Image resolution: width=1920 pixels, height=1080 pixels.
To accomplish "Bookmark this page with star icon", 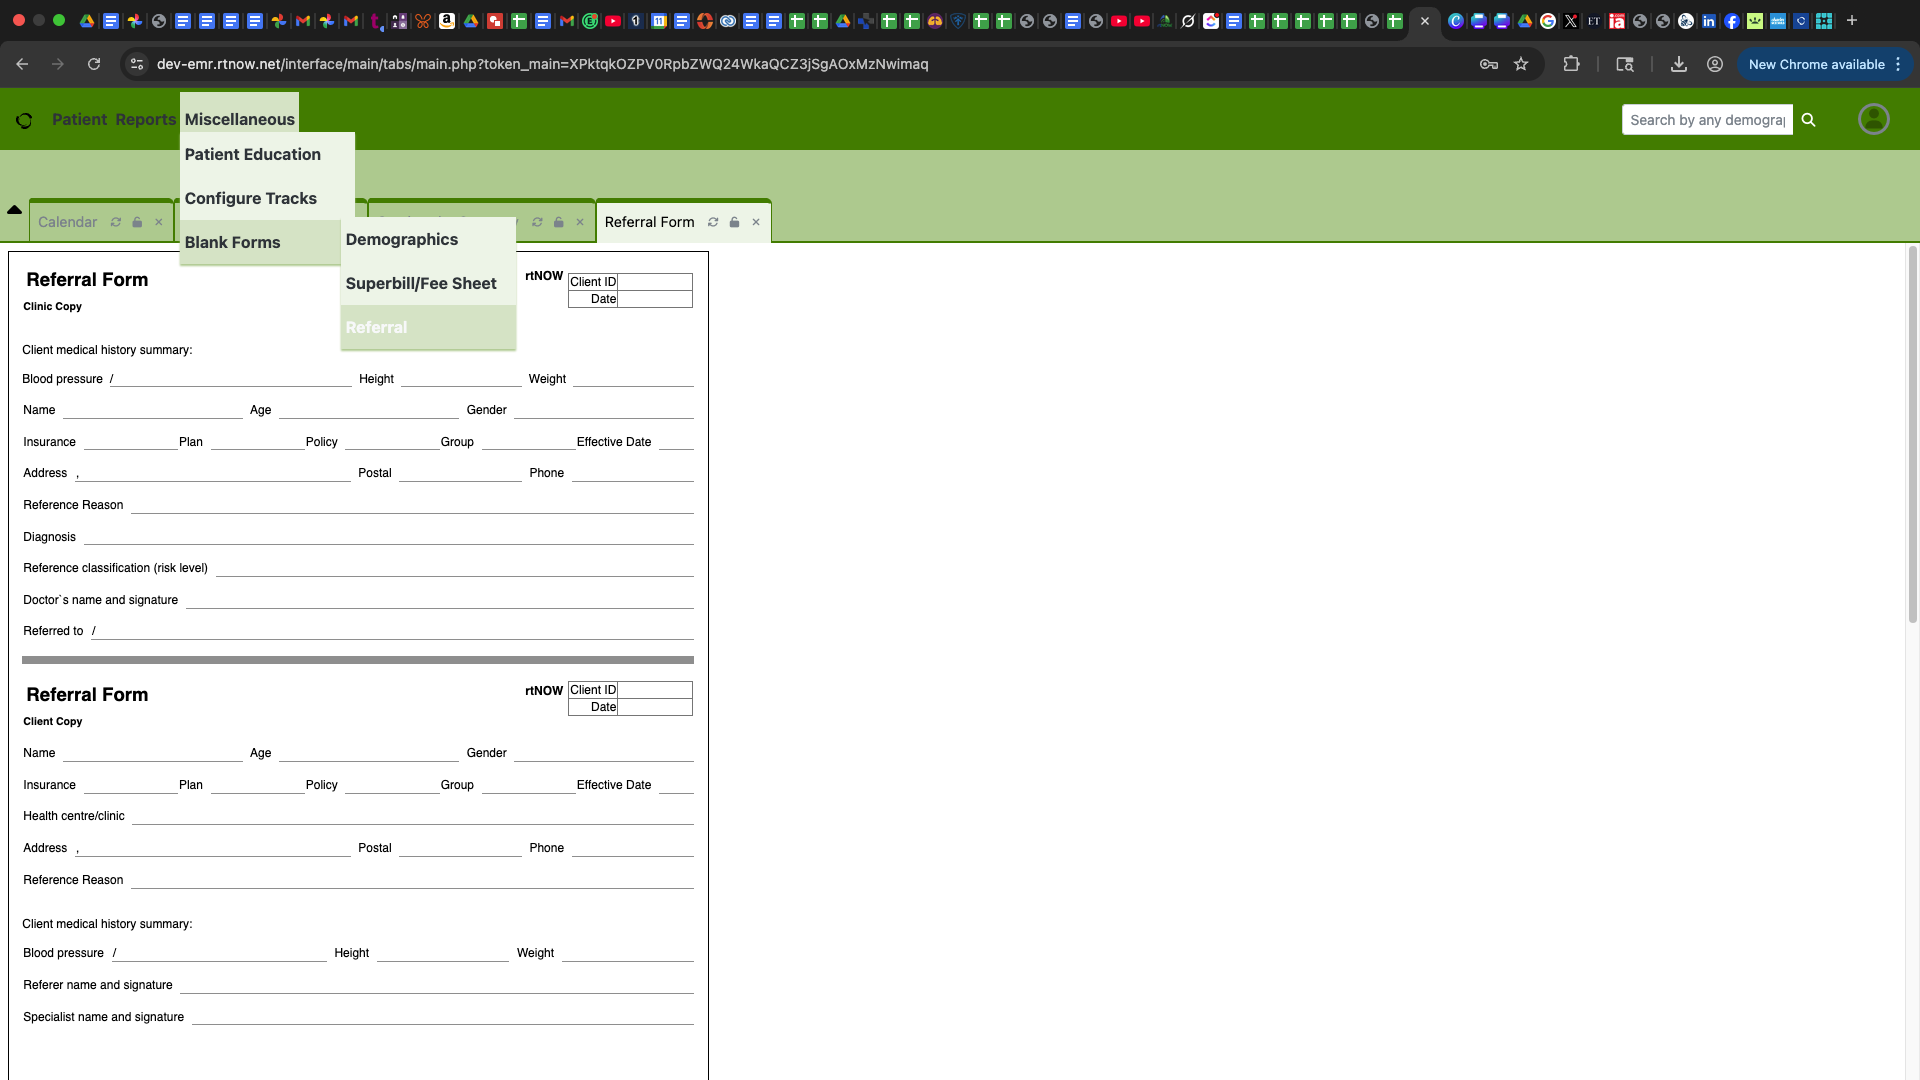I will pyautogui.click(x=1521, y=64).
